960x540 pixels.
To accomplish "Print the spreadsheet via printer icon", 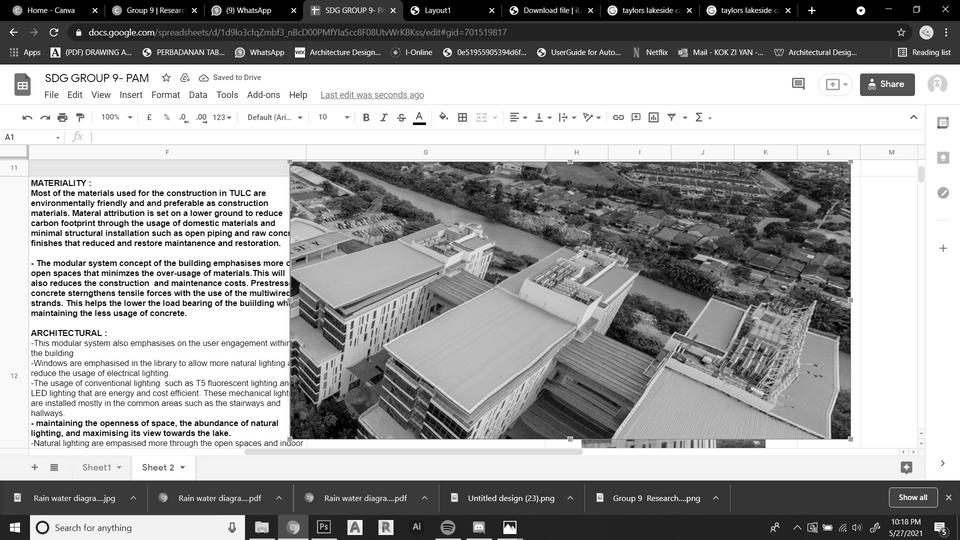I will tap(62, 117).
